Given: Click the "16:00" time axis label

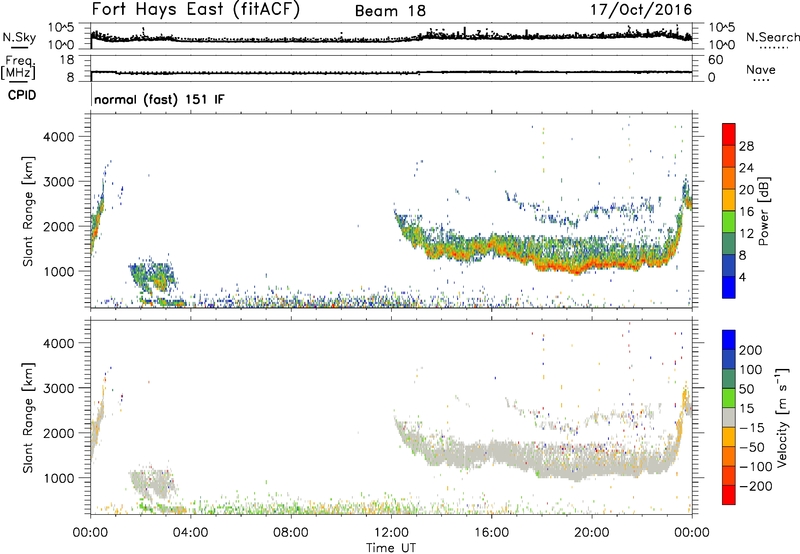Looking at the screenshot, I should [491, 533].
